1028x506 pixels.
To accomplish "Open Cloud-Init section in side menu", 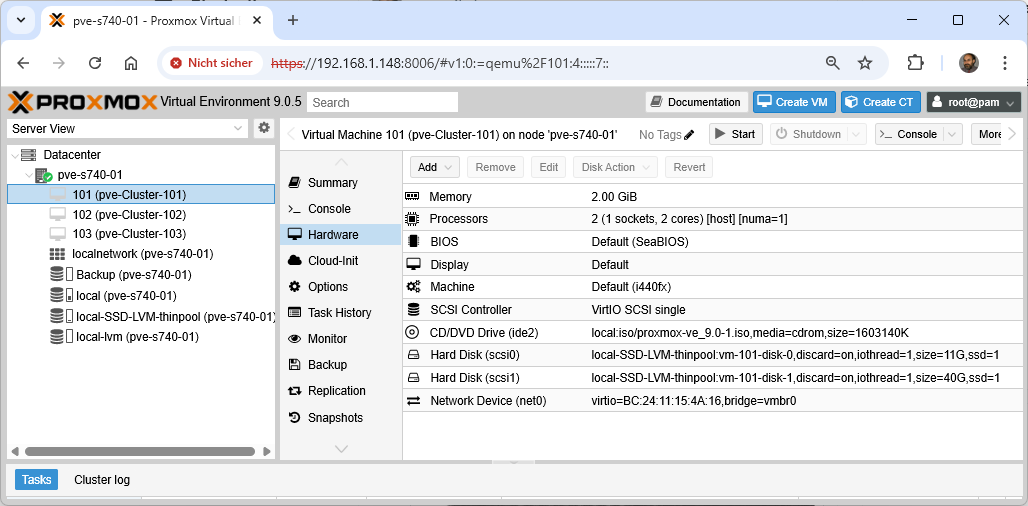I will click(x=333, y=261).
